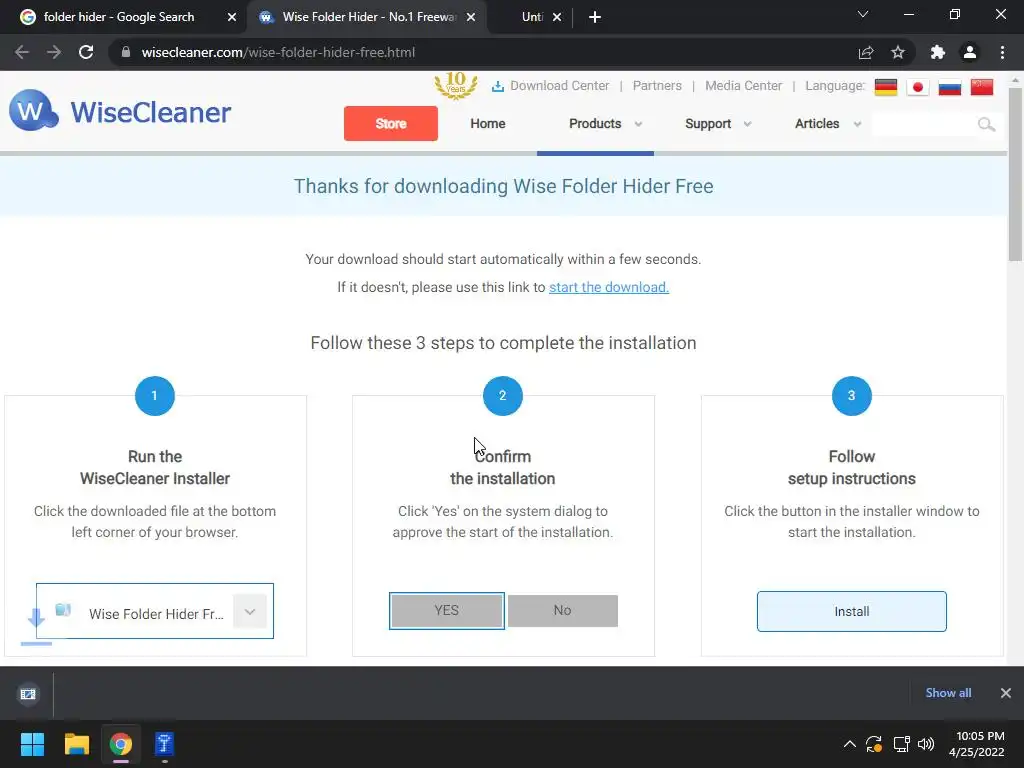
Task: Close the Wise Folder Hider tab
Action: pyautogui.click(x=471, y=17)
